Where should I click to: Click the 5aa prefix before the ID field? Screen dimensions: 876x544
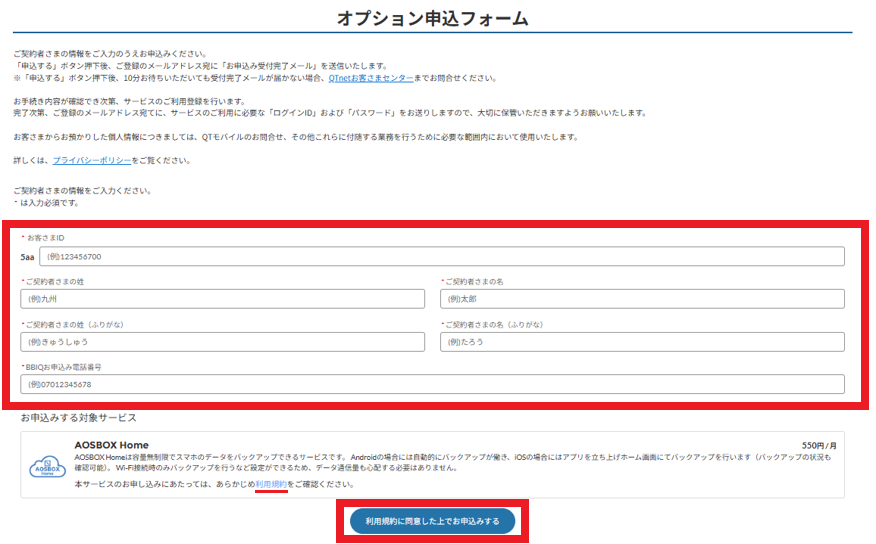pyautogui.click(x=27, y=257)
